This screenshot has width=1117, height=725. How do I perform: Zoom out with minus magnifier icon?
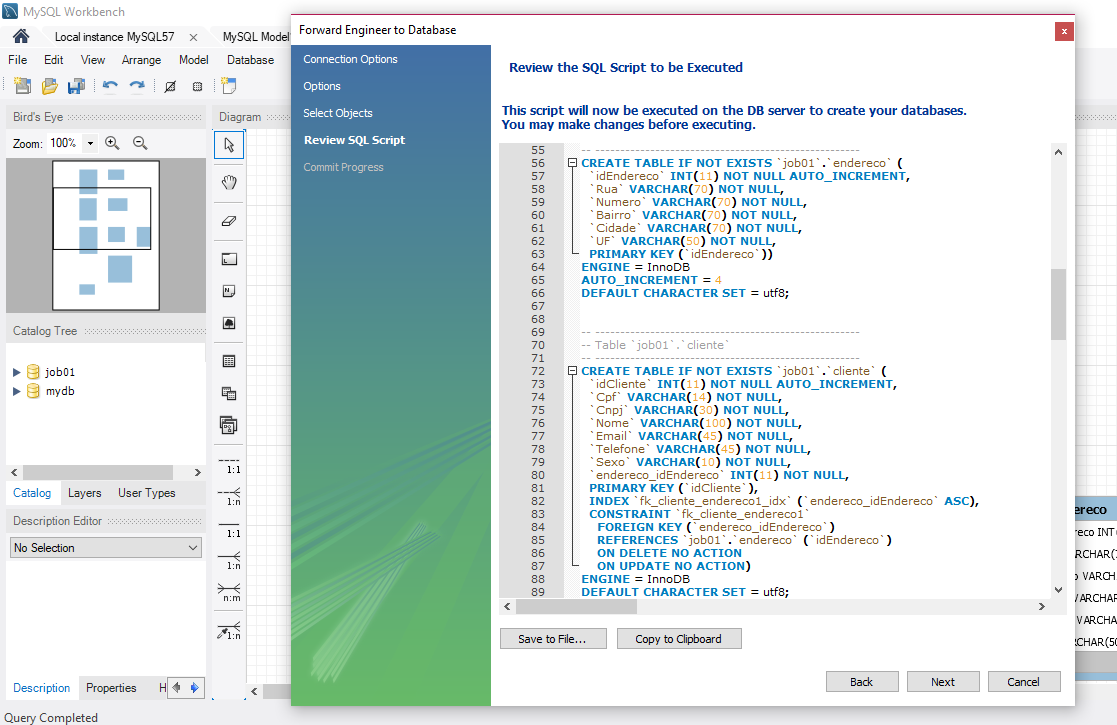click(140, 143)
